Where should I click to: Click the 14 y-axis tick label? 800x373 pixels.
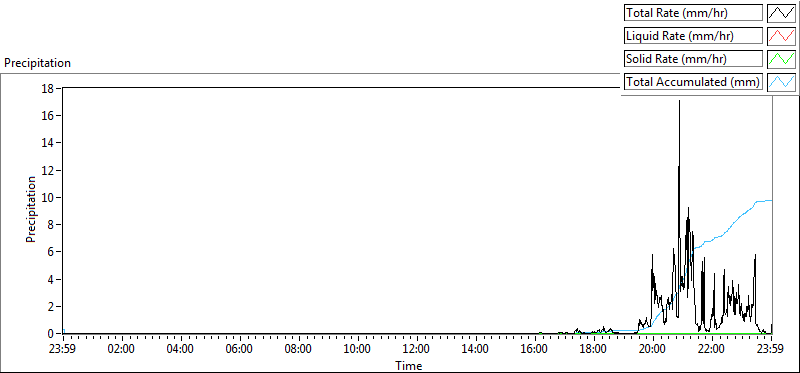click(x=47, y=143)
